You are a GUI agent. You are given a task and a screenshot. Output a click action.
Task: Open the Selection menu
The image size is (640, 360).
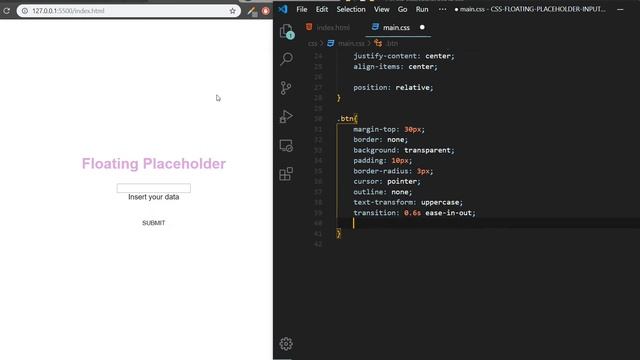tap(351, 9)
